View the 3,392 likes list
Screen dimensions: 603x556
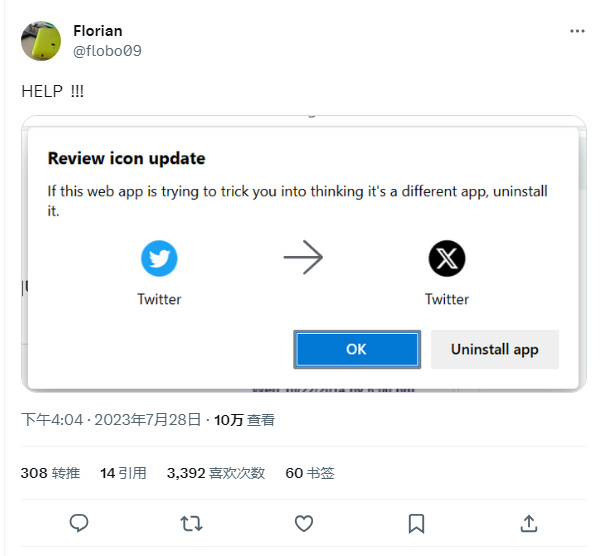(x=216, y=473)
